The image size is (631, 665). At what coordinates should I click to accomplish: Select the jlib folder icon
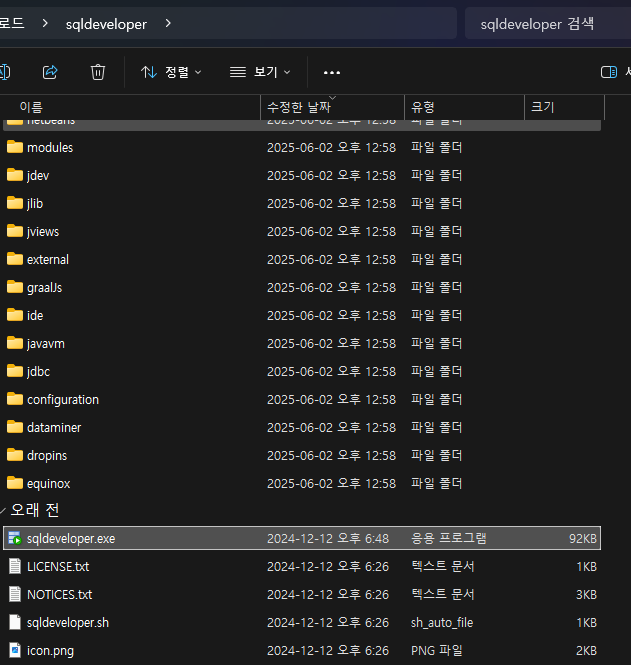click(x=15, y=203)
